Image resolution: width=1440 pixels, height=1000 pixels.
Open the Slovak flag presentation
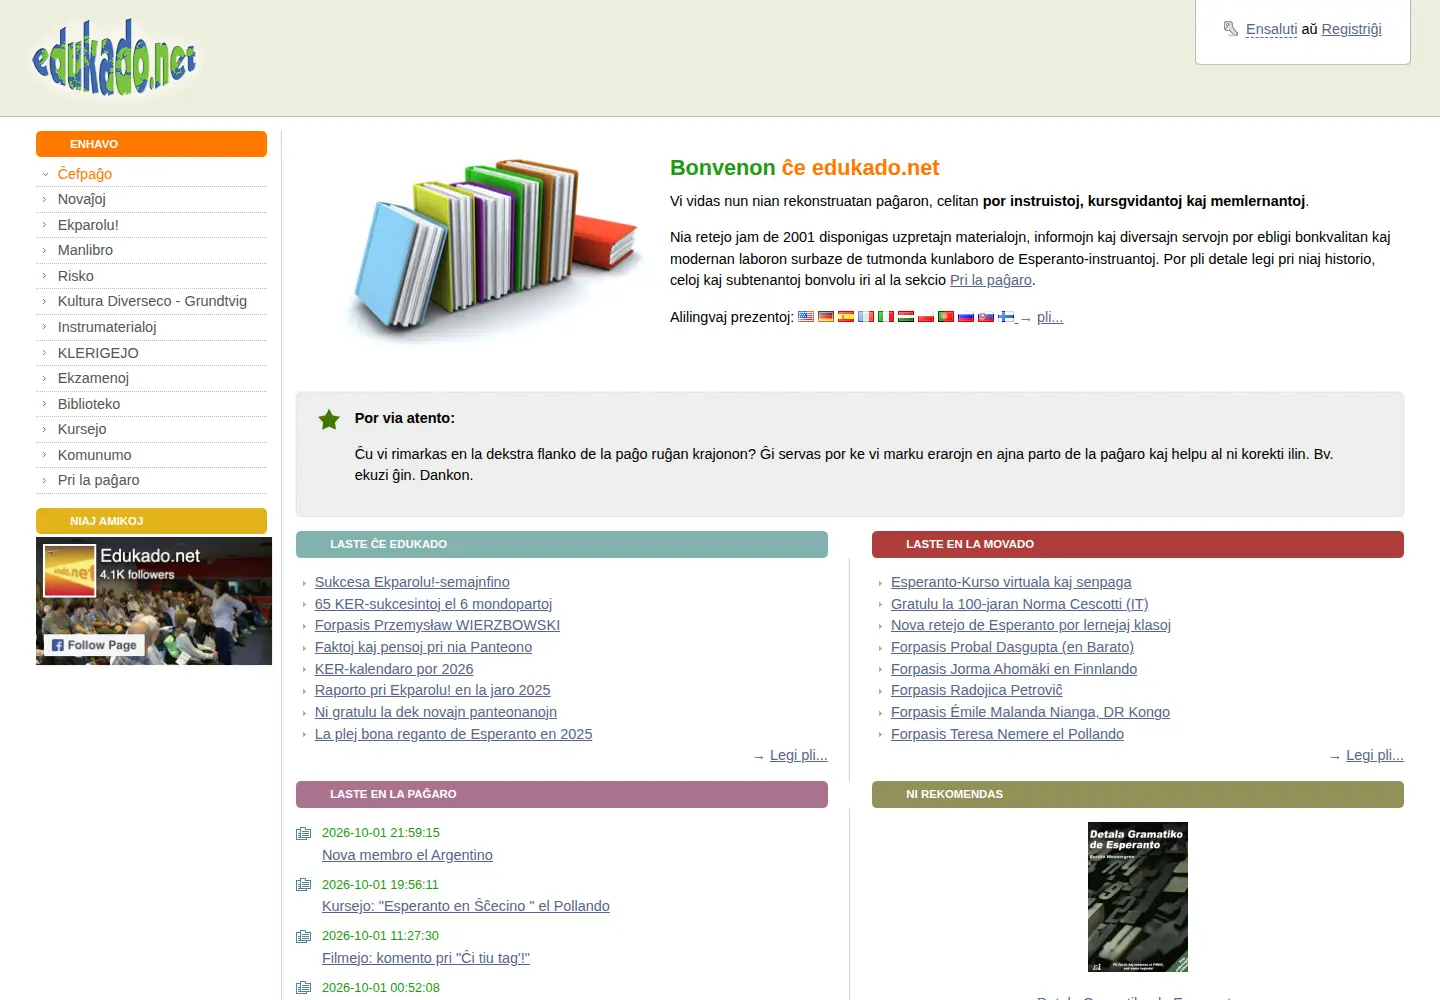[986, 317]
